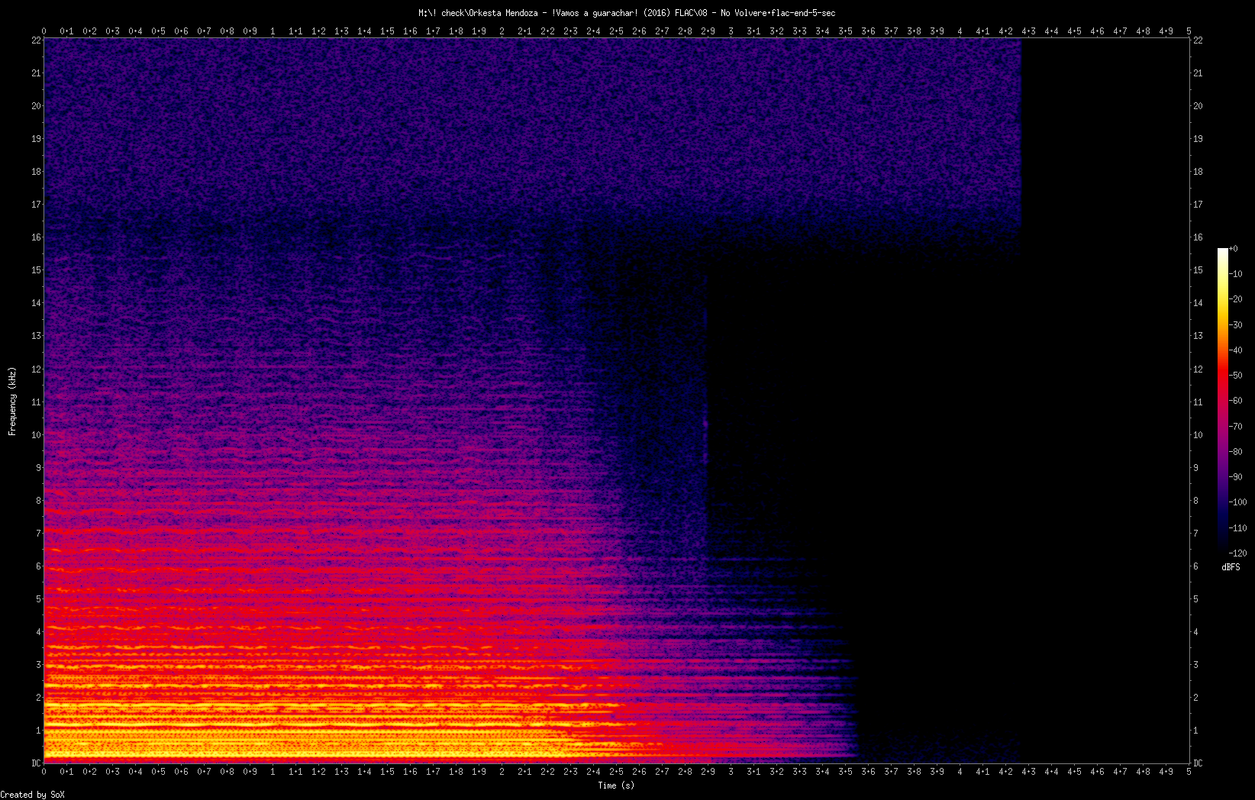The image size is (1255, 800).
Task: Click the '-90' label on the color scale
Action: (x=1238, y=476)
